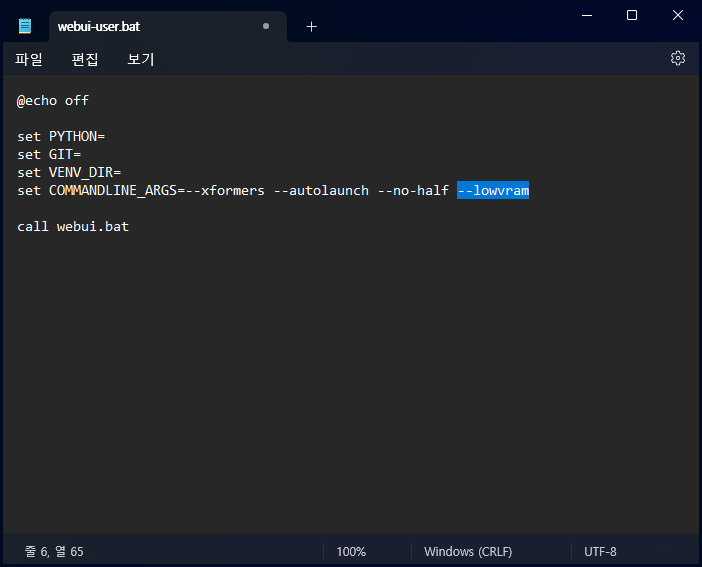The image size is (702, 567).
Task: Open the settings gear icon
Action: point(677,58)
